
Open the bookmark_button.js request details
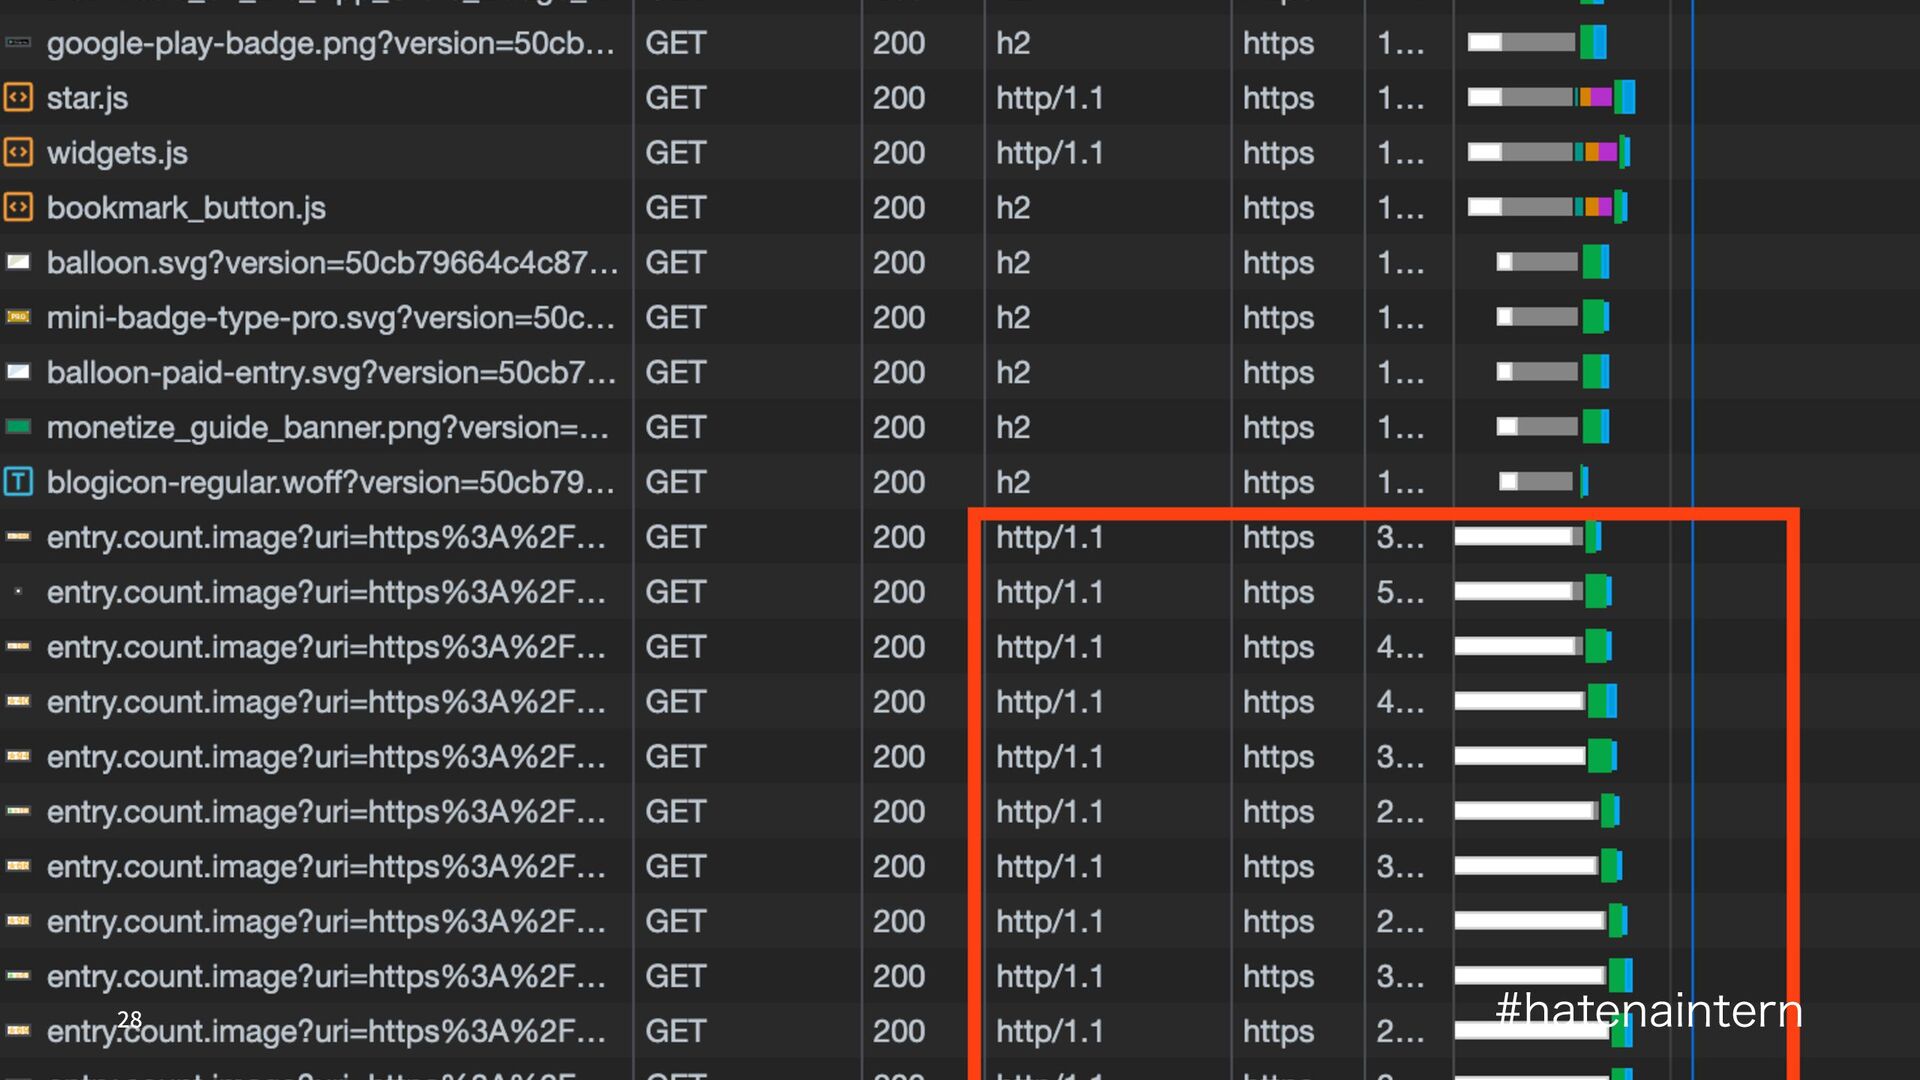click(x=186, y=208)
